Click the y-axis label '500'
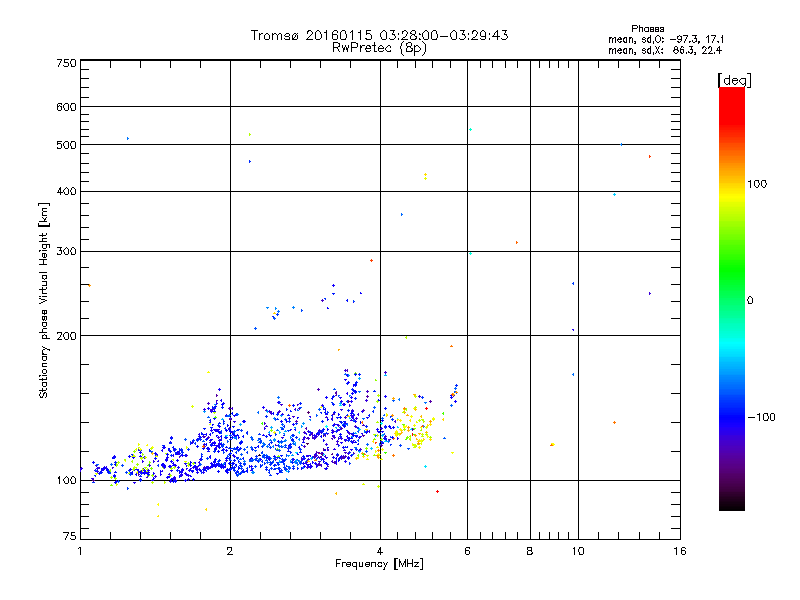 pos(66,145)
